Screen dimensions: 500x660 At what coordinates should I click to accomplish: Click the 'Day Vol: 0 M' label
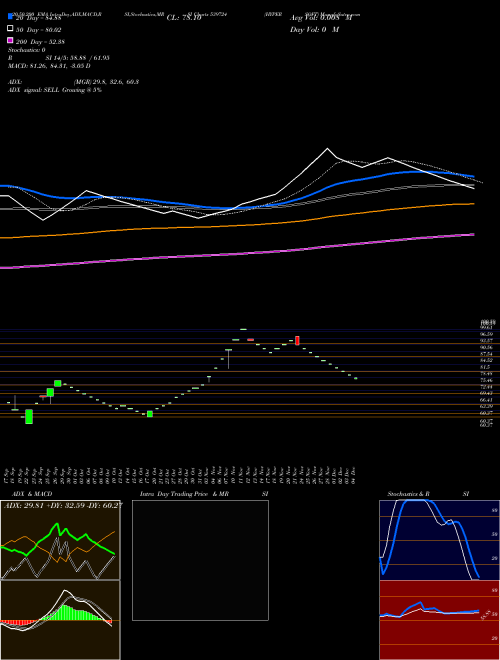coord(314,30)
